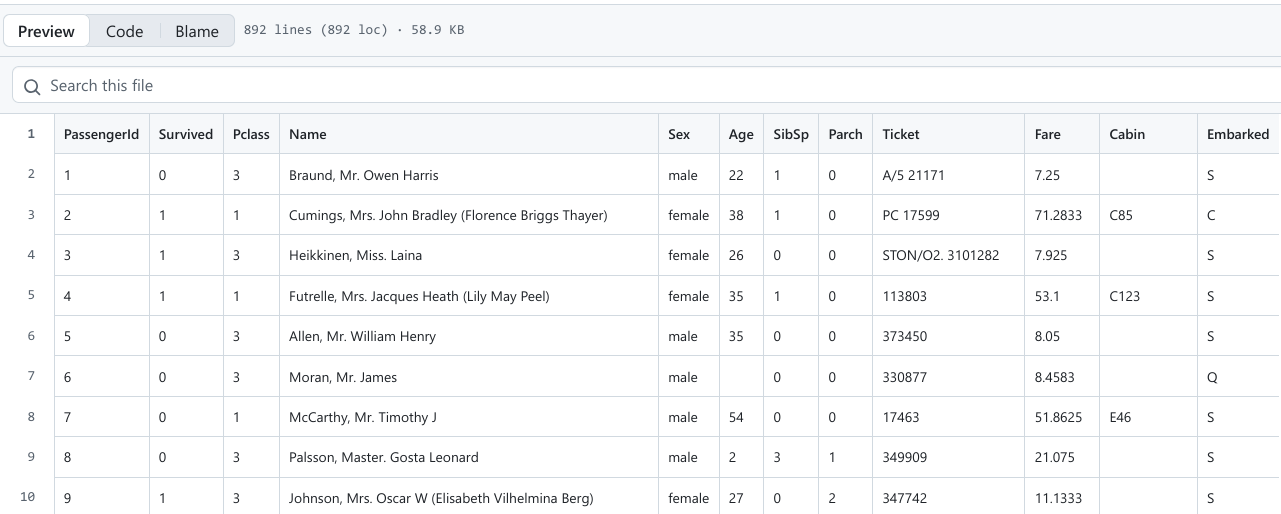1281x514 pixels.
Task: Click the Cabin column header
Action: [1127, 134]
